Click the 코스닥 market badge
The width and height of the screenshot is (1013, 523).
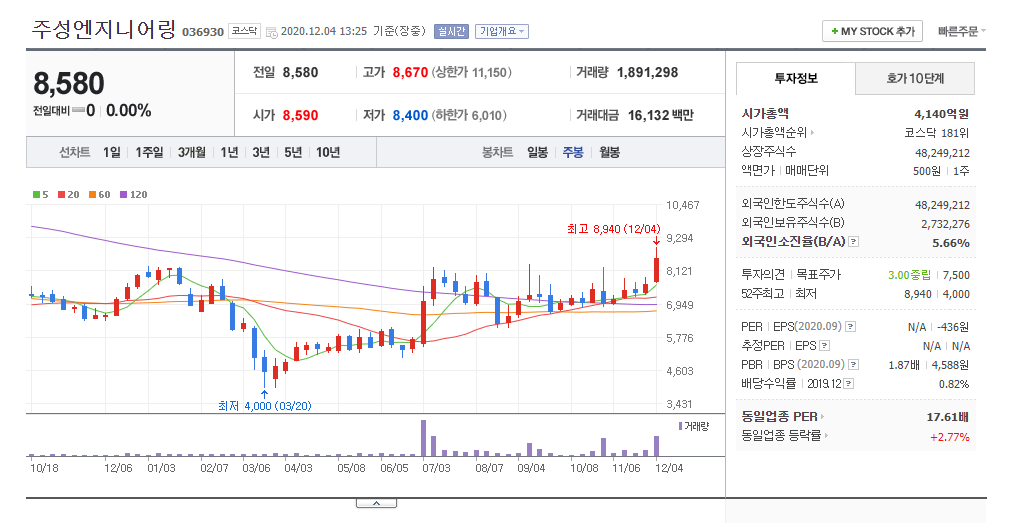pos(244,31)
